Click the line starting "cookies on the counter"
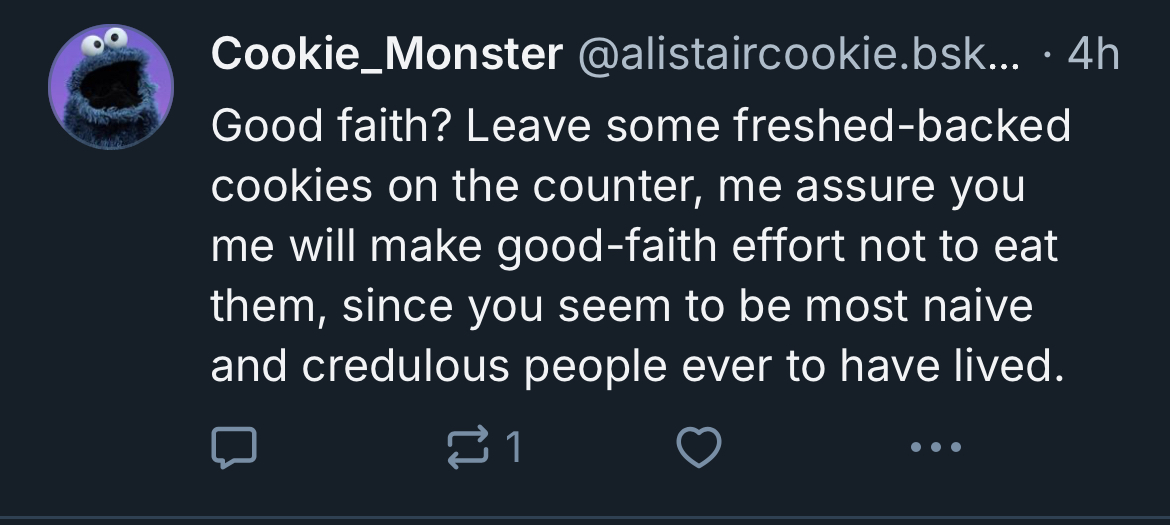1170x525 pixels. pos(618,186)
